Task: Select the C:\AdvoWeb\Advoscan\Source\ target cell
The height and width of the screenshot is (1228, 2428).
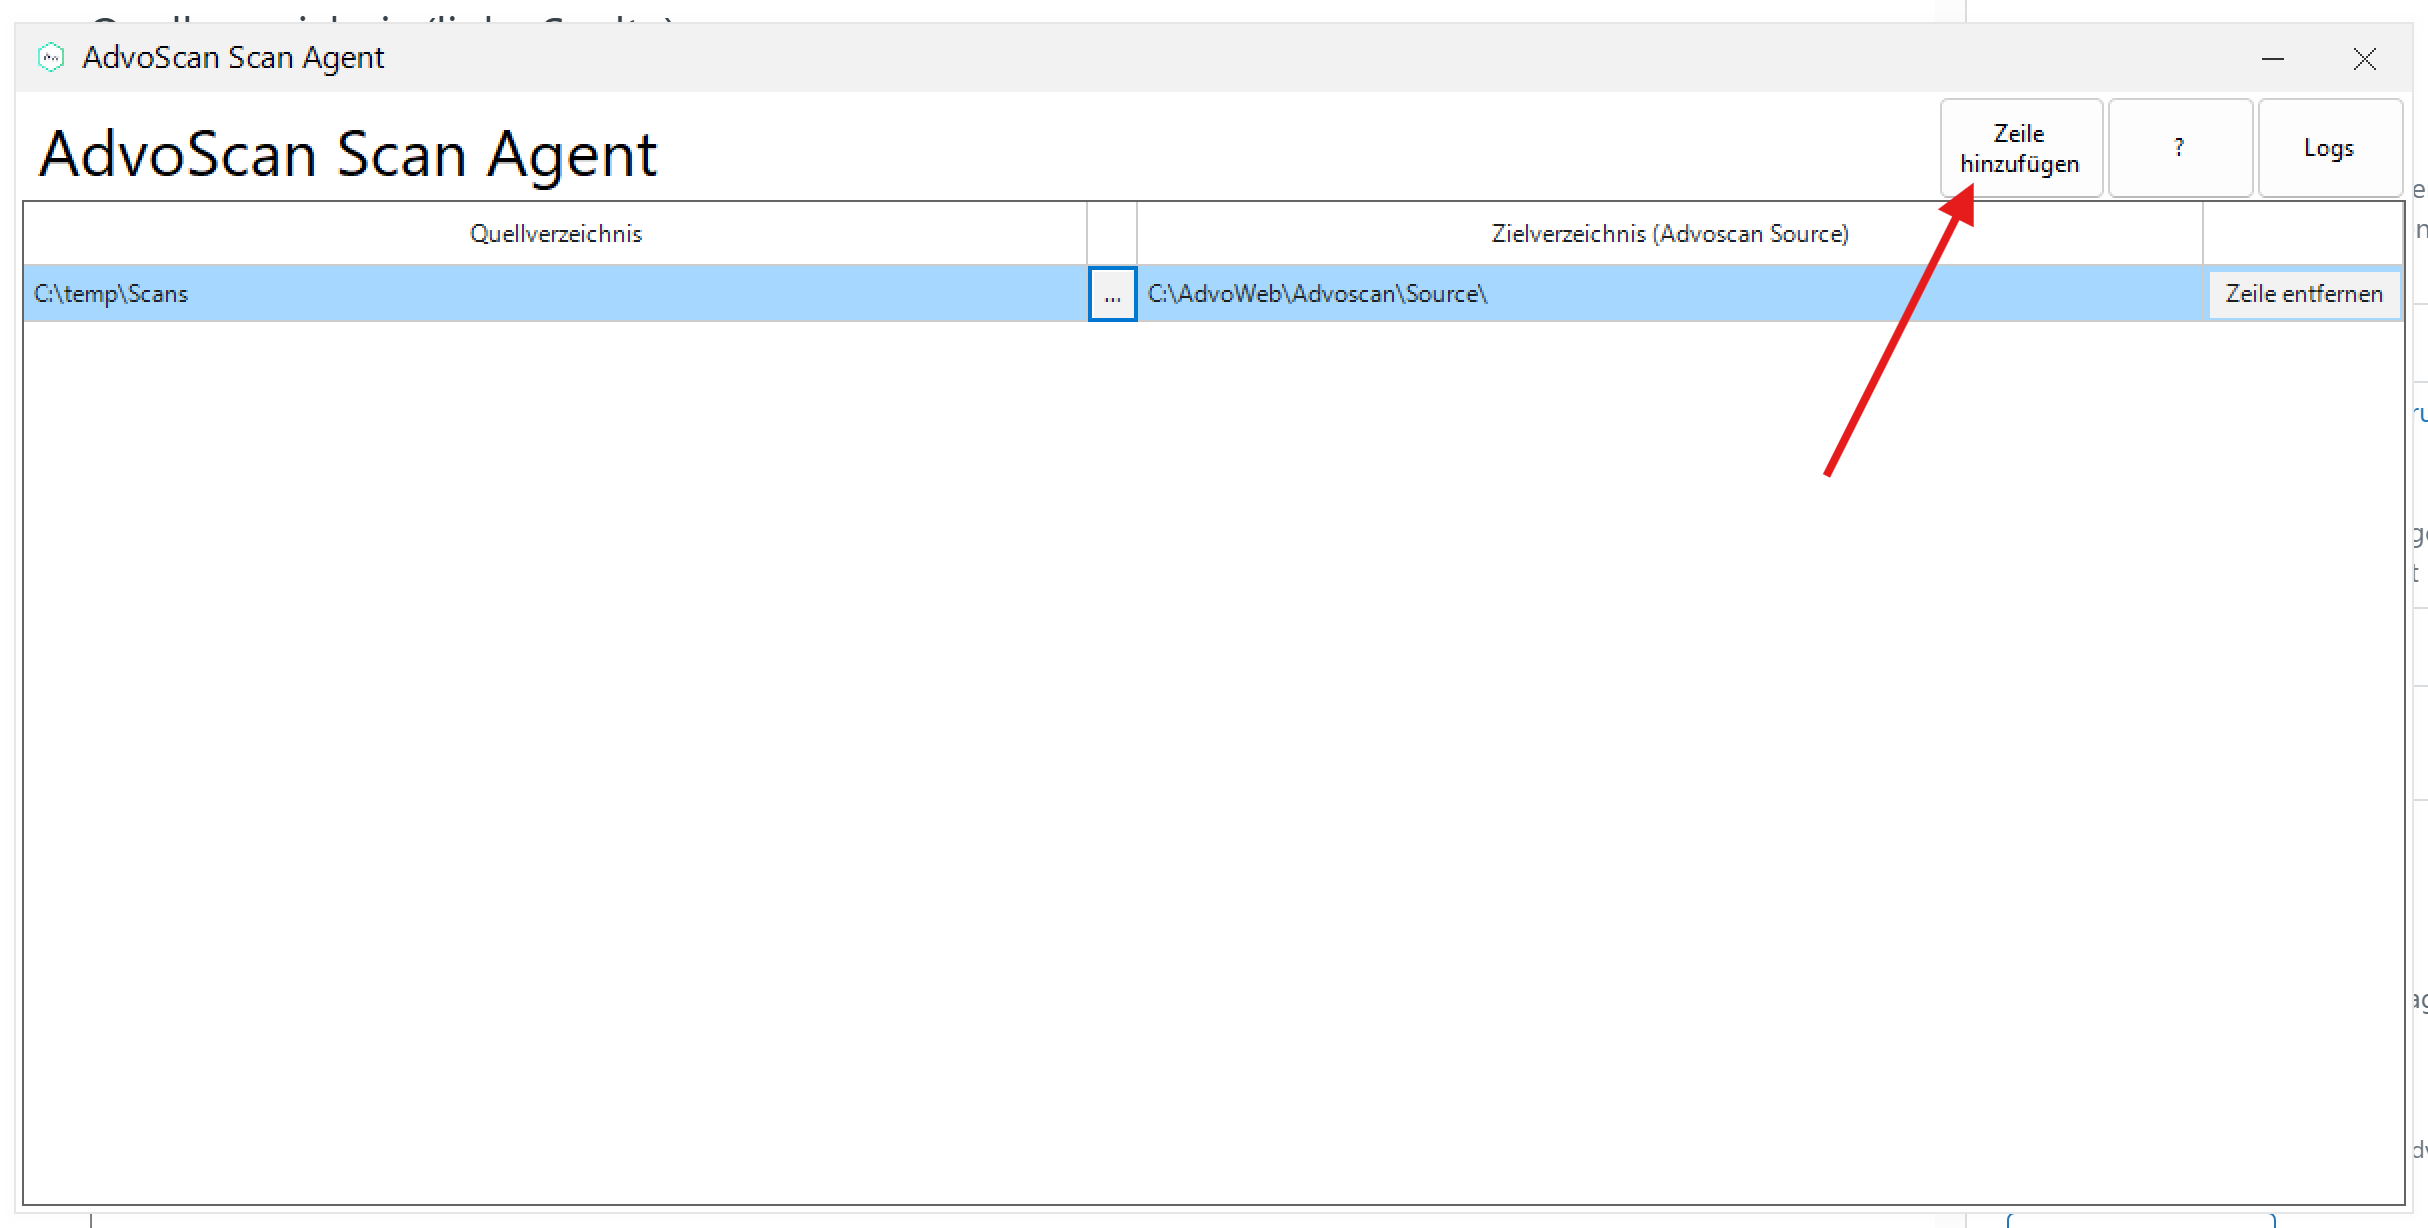Action: 1669,294
